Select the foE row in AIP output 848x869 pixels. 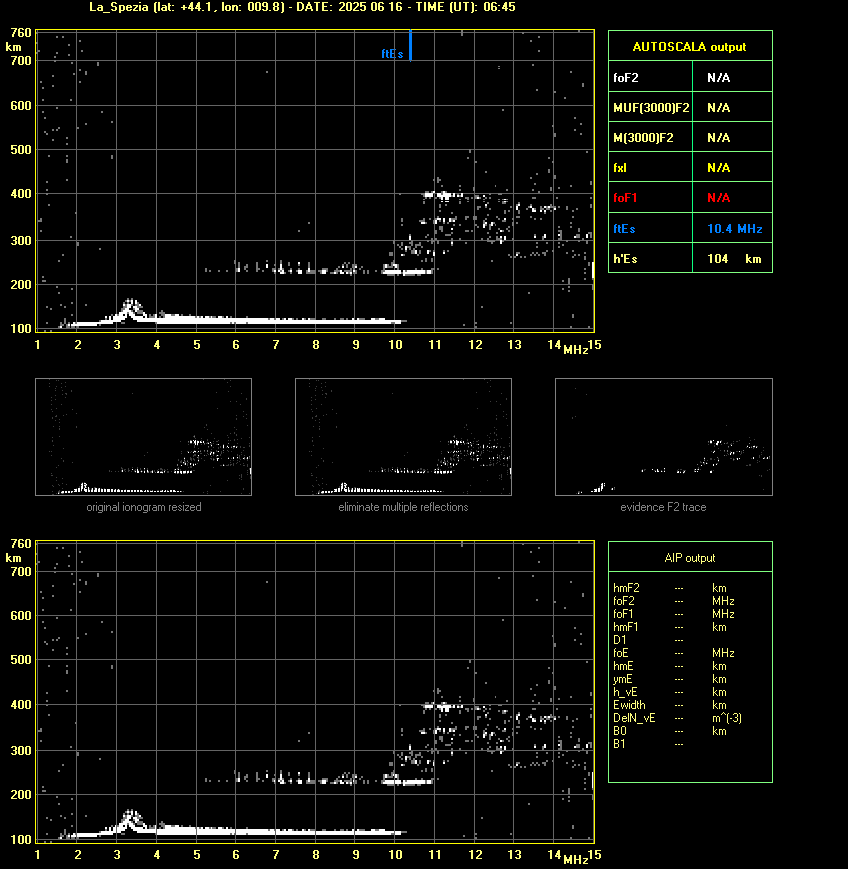(674, 653)
